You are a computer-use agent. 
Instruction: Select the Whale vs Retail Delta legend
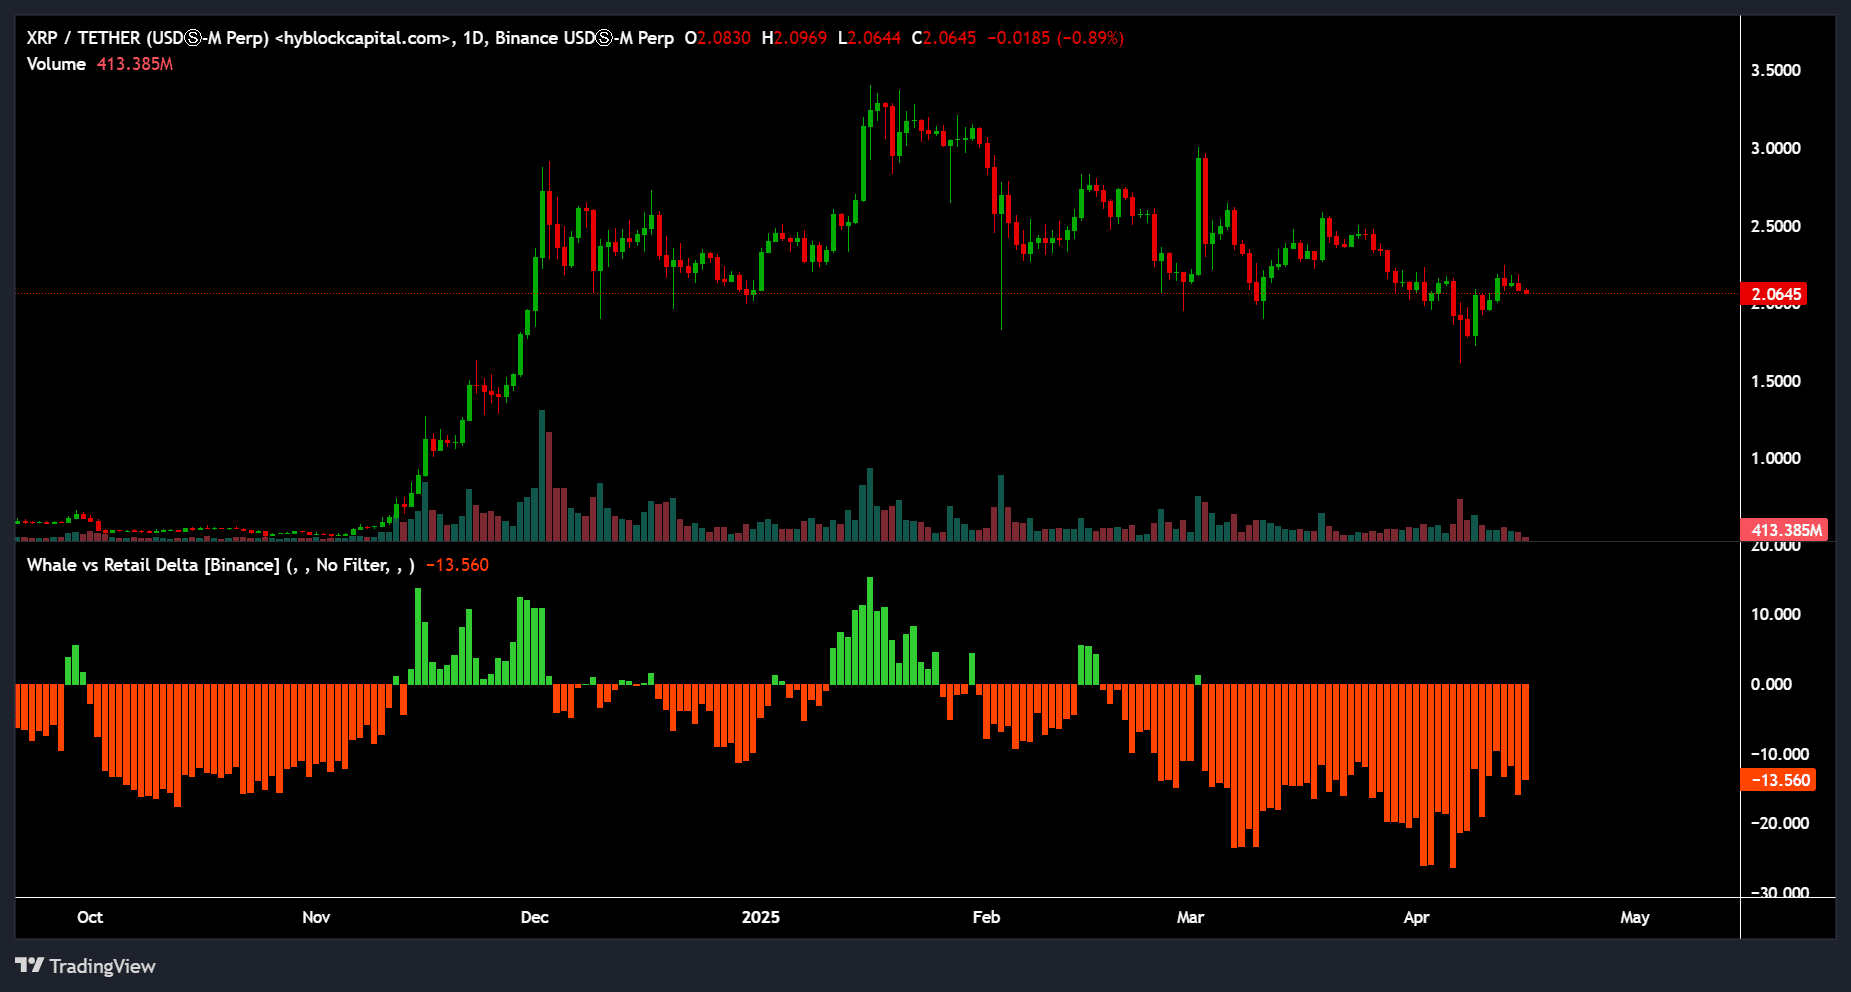pyautogui.click(x=153, y=565)
